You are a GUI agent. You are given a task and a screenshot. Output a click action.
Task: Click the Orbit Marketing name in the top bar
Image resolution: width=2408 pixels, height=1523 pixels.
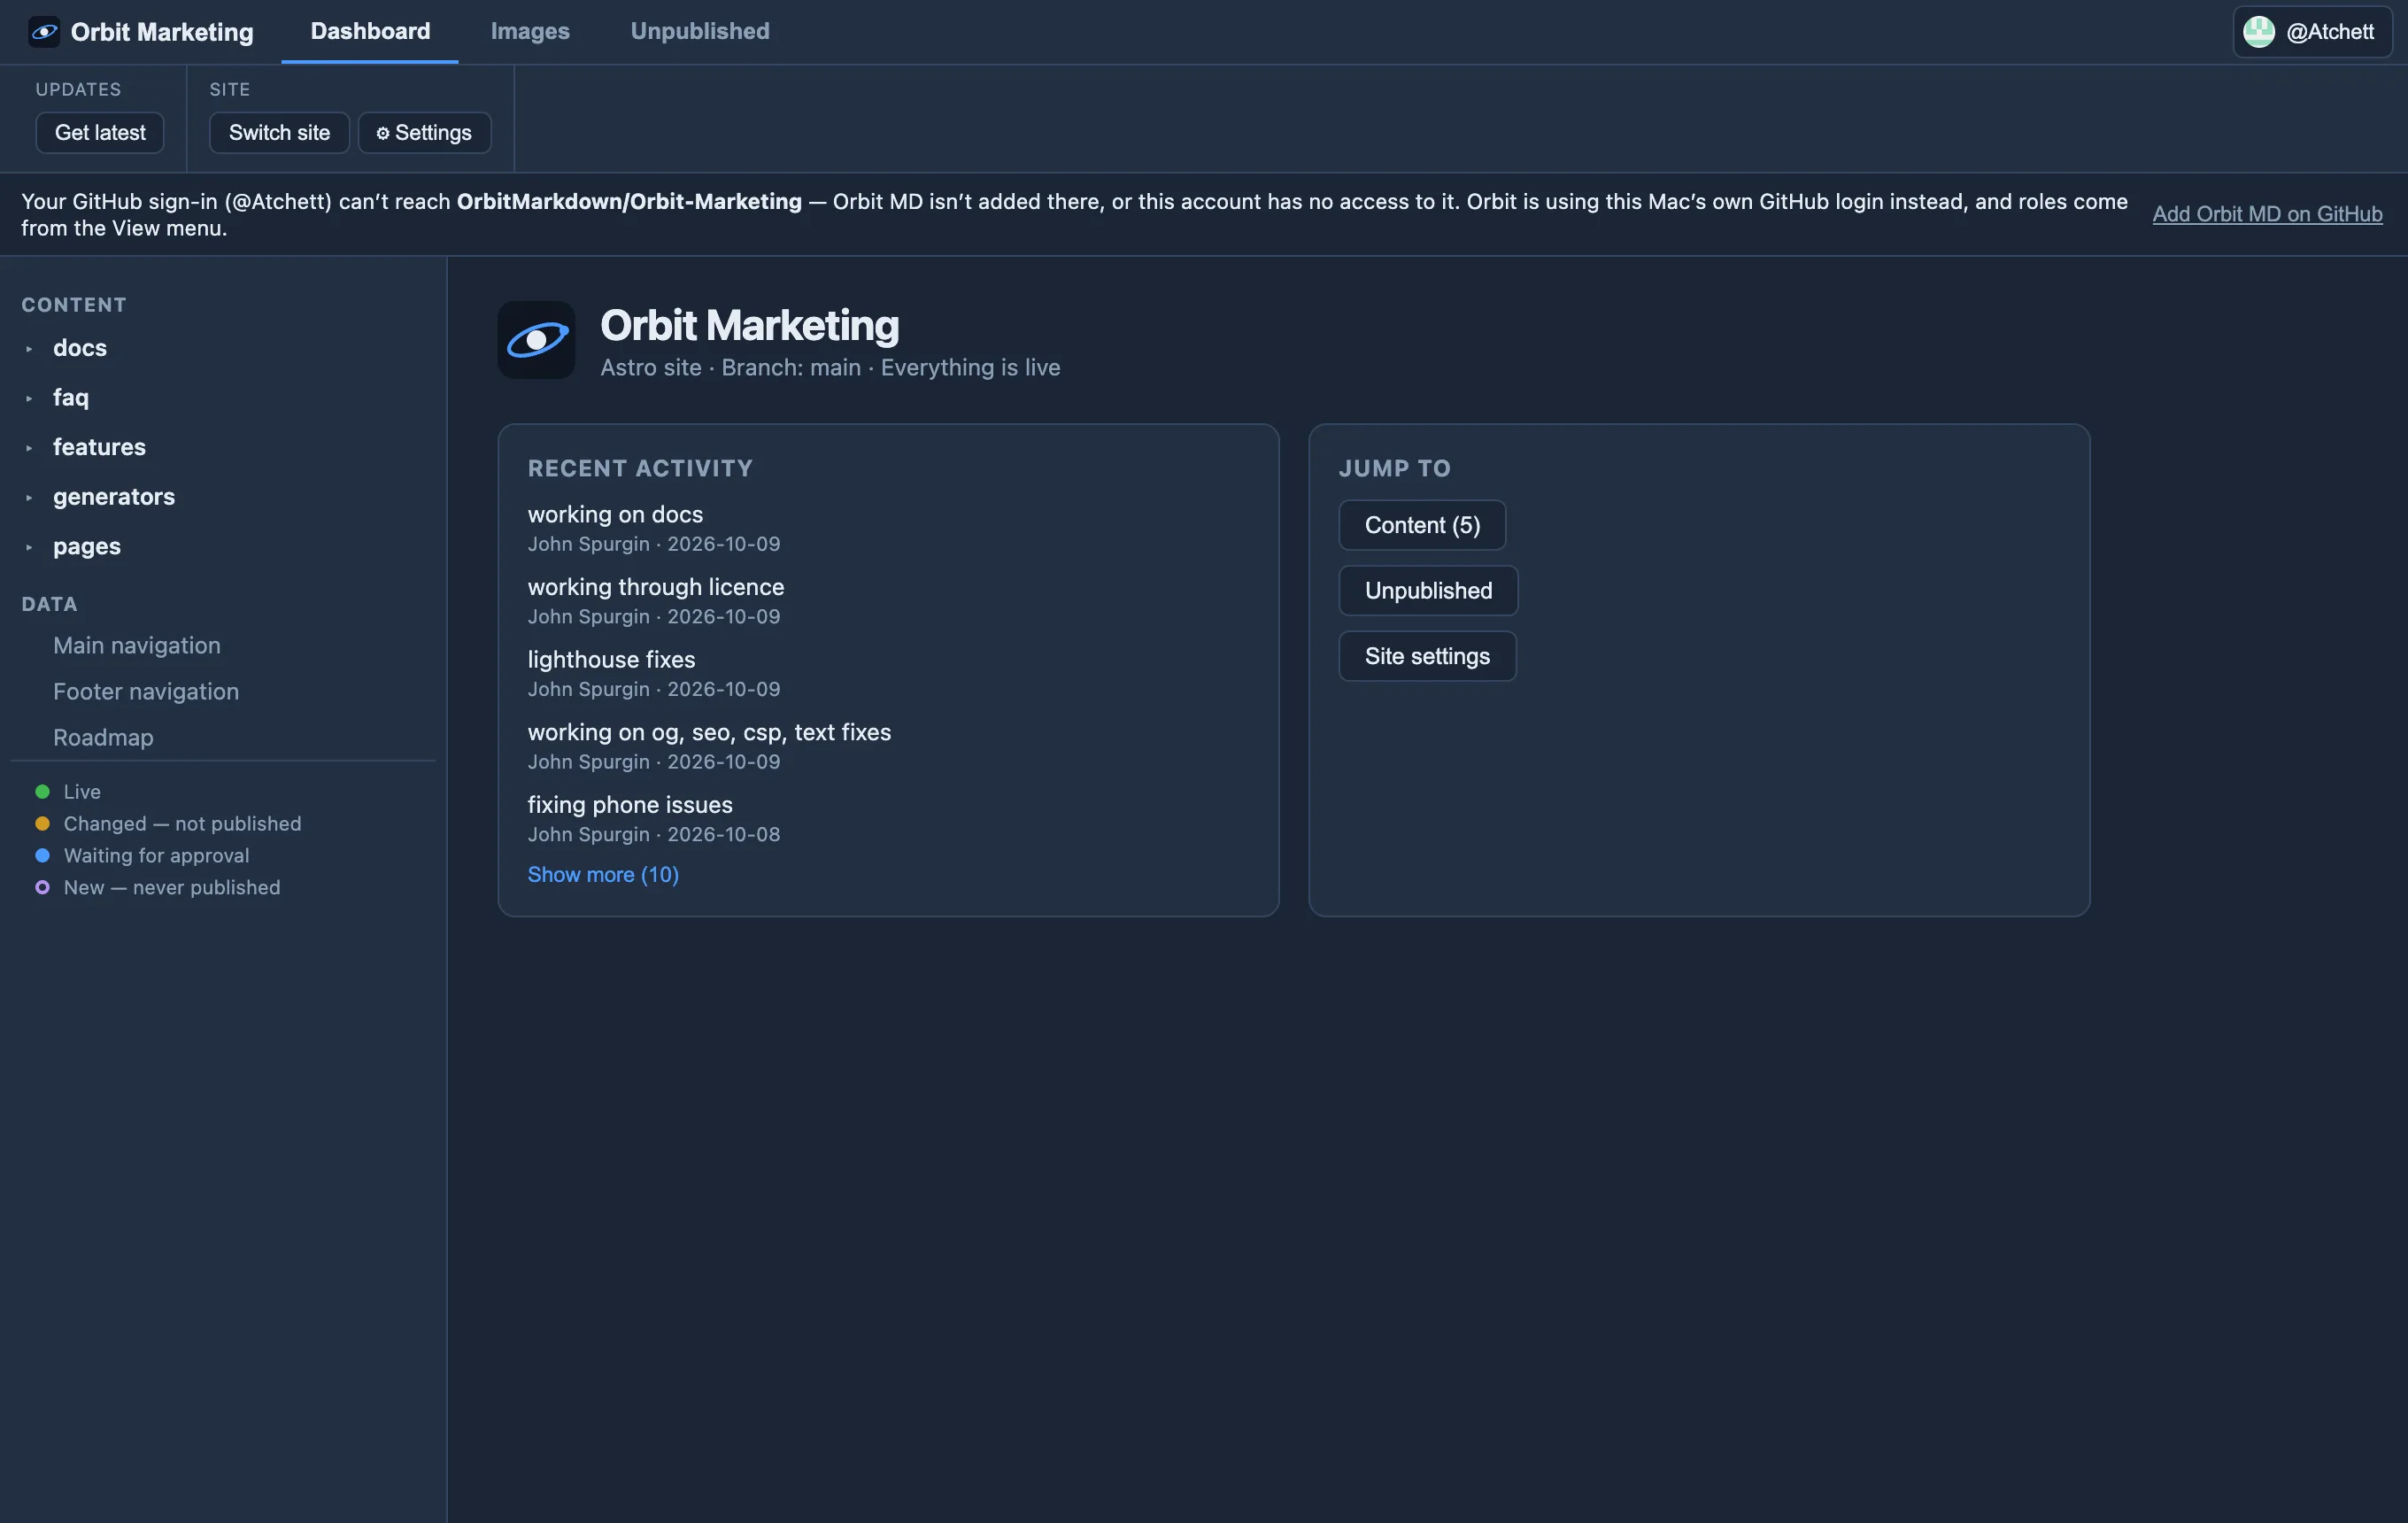pyautogui.click(x=162, y=32)
